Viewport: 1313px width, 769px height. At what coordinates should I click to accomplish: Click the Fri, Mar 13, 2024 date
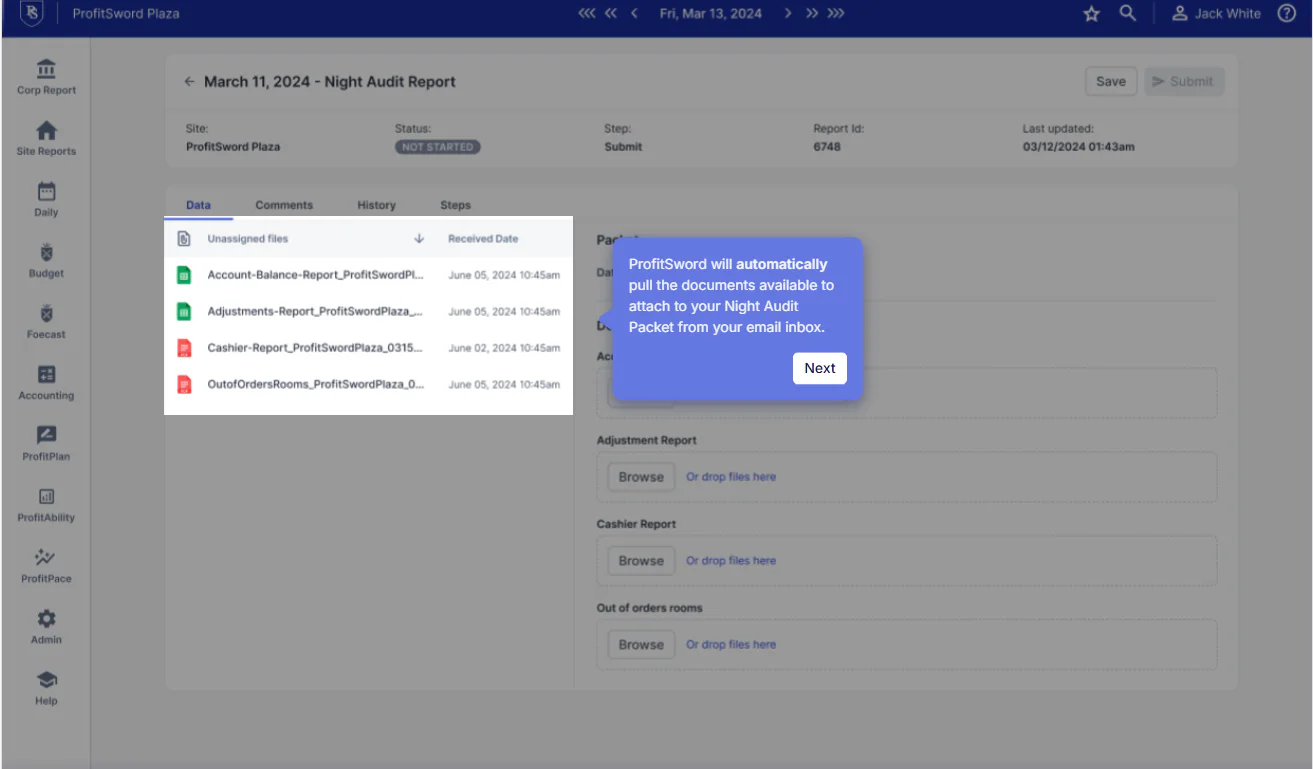[x=711, y=14]
